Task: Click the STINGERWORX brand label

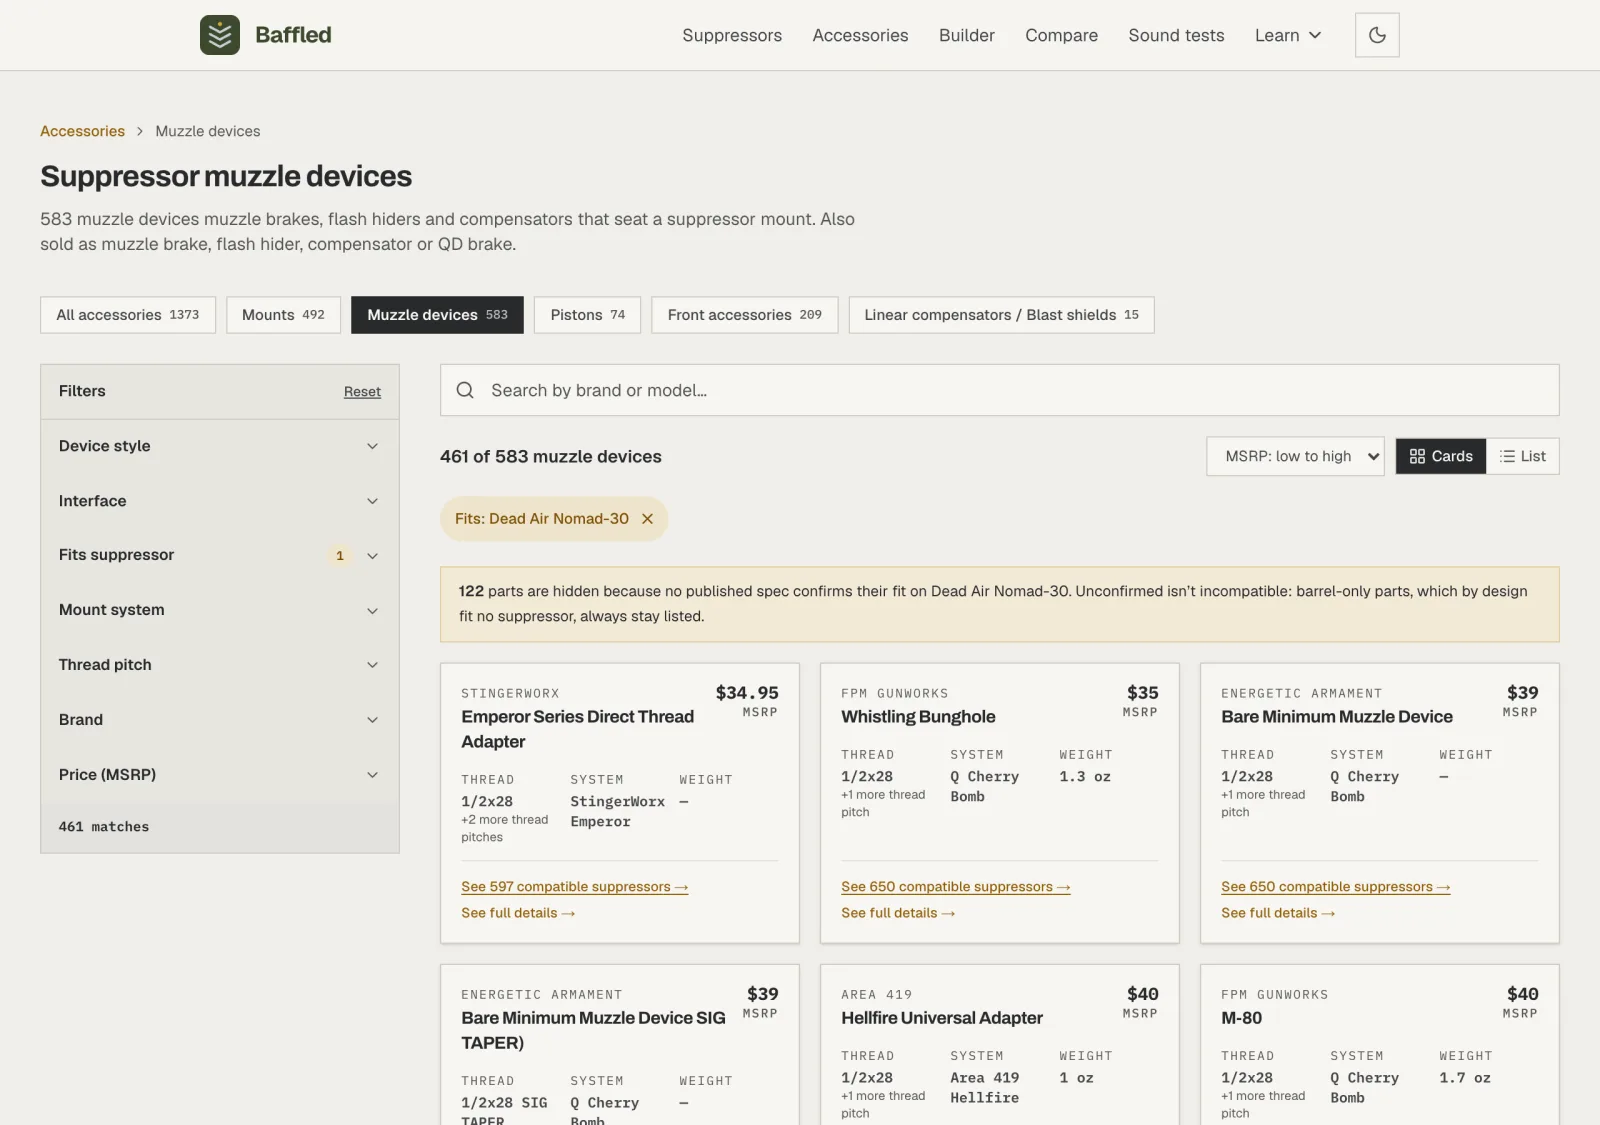Action: tap(510, 693)
